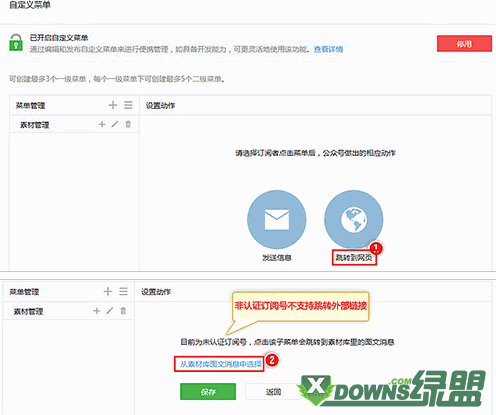Click the red 停用 button
Viewport: 496px width, 415px height.
tap(464, 44)
